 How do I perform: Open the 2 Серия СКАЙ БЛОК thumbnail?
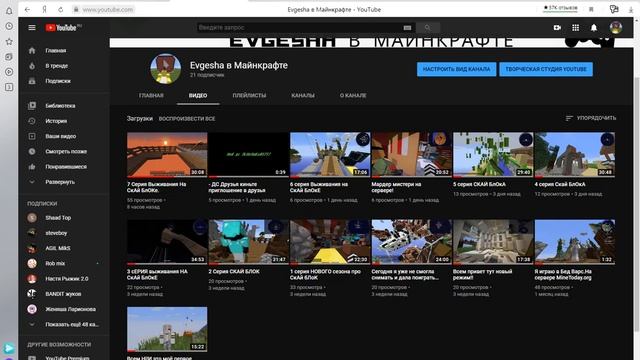[x=249, y=242]
